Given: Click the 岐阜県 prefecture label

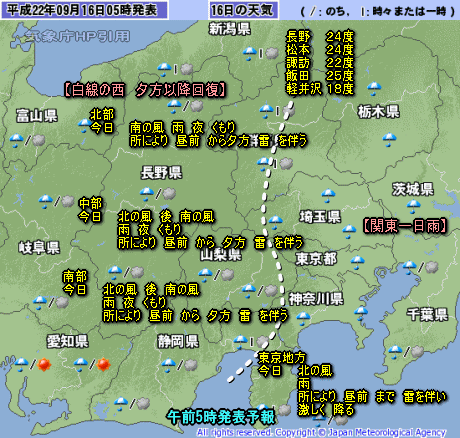Looking at the screenshot, I should click(x=39, y=248).
